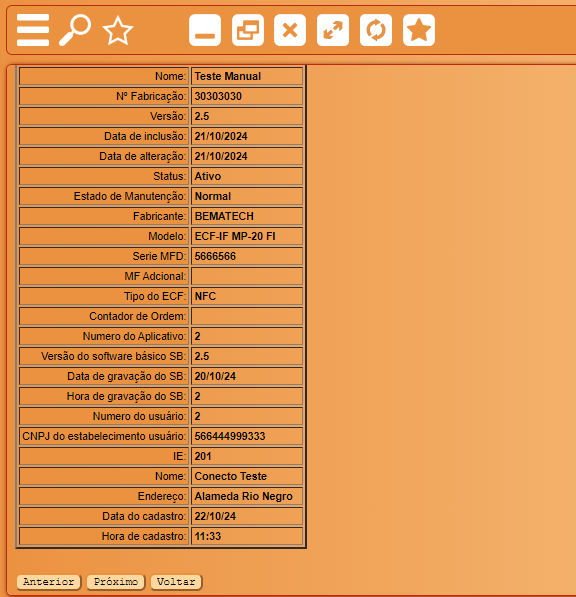Click the filled star bookmark button
This screenshot has width=576, height=597.
[419, 30]
